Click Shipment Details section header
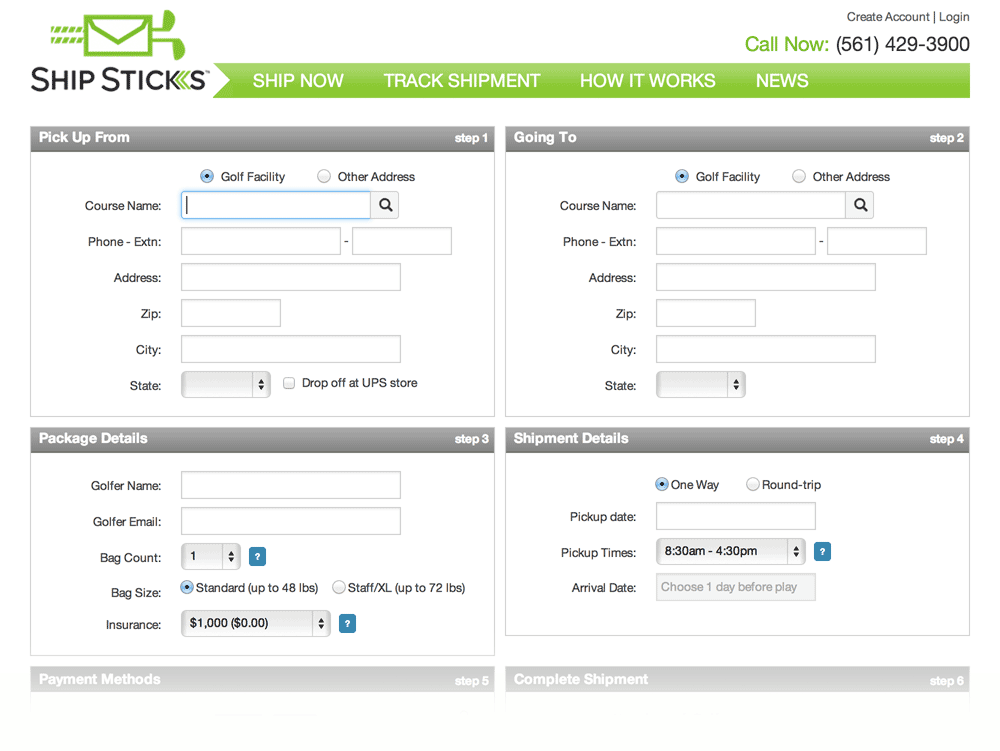 [x=737, y=440]
